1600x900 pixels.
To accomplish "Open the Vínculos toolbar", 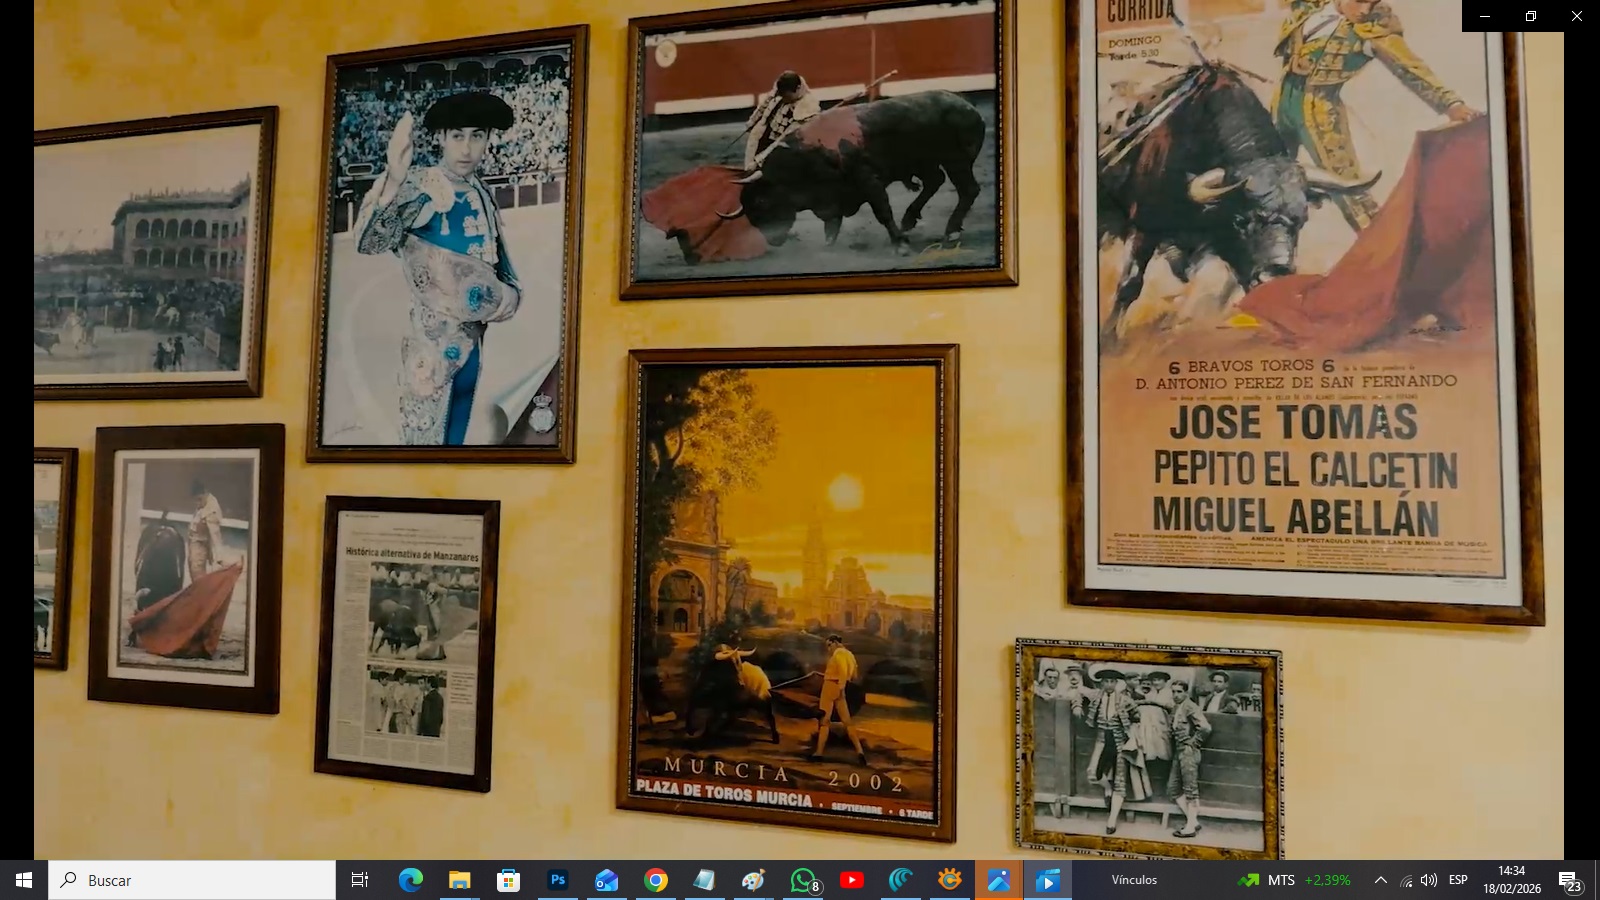I will coord(1134,880).
